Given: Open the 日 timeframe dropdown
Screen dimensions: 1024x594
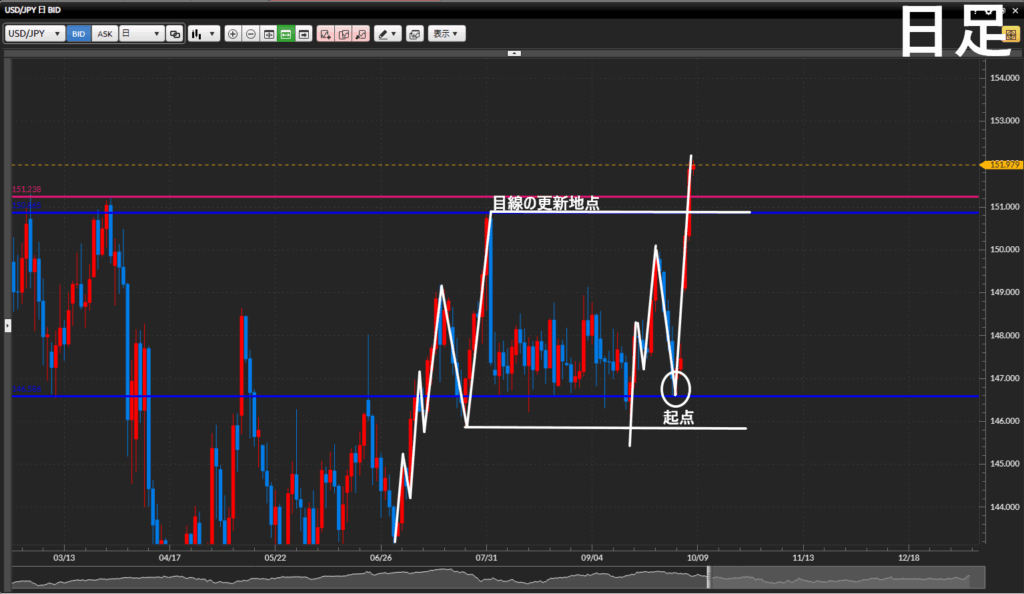Looking at the screenshot, I should pyautogui.click(x=141, y=34).
